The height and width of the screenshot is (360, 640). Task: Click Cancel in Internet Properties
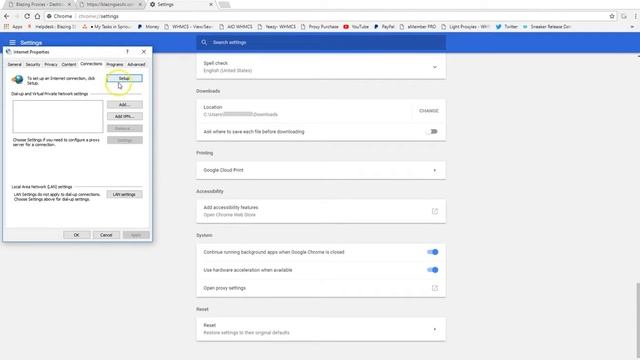106,235
